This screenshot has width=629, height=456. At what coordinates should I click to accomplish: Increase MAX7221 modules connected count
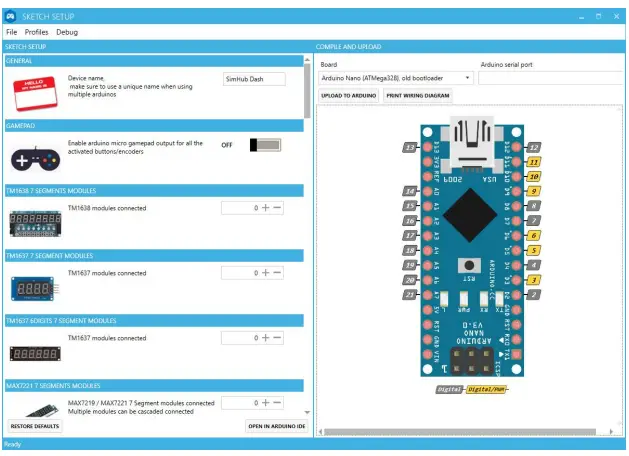point(266,403)
